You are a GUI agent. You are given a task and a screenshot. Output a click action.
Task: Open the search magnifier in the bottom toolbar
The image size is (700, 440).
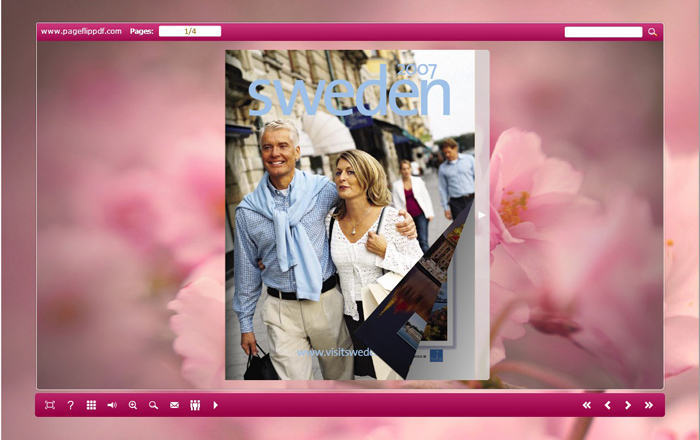tap(154, 405)
